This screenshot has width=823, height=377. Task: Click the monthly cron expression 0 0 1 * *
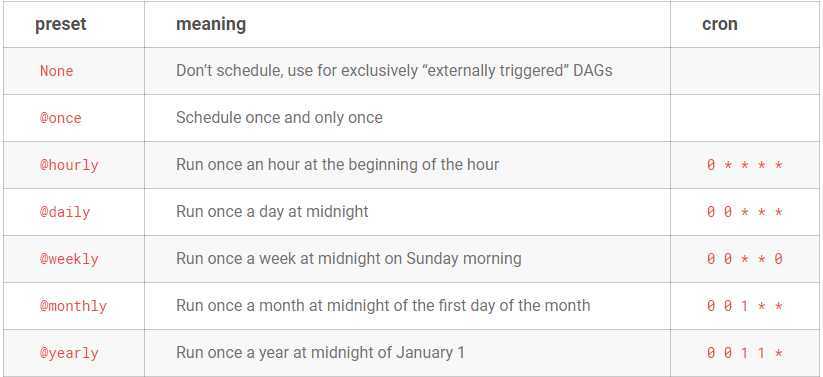click(744, 306)
